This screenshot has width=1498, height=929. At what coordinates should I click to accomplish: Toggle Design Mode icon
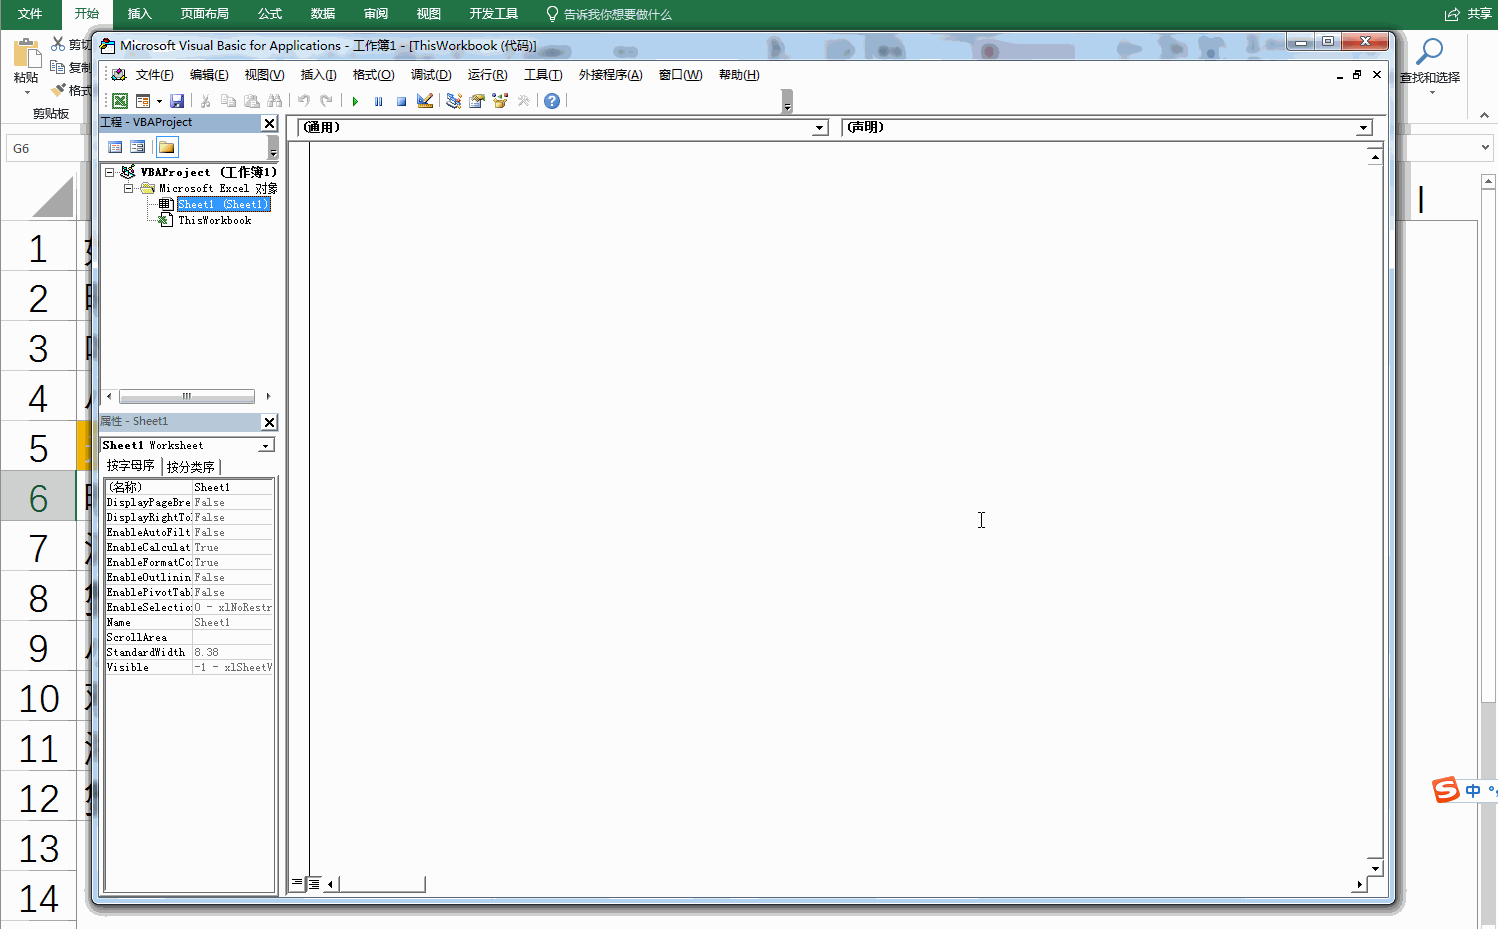tap(425, 101)
